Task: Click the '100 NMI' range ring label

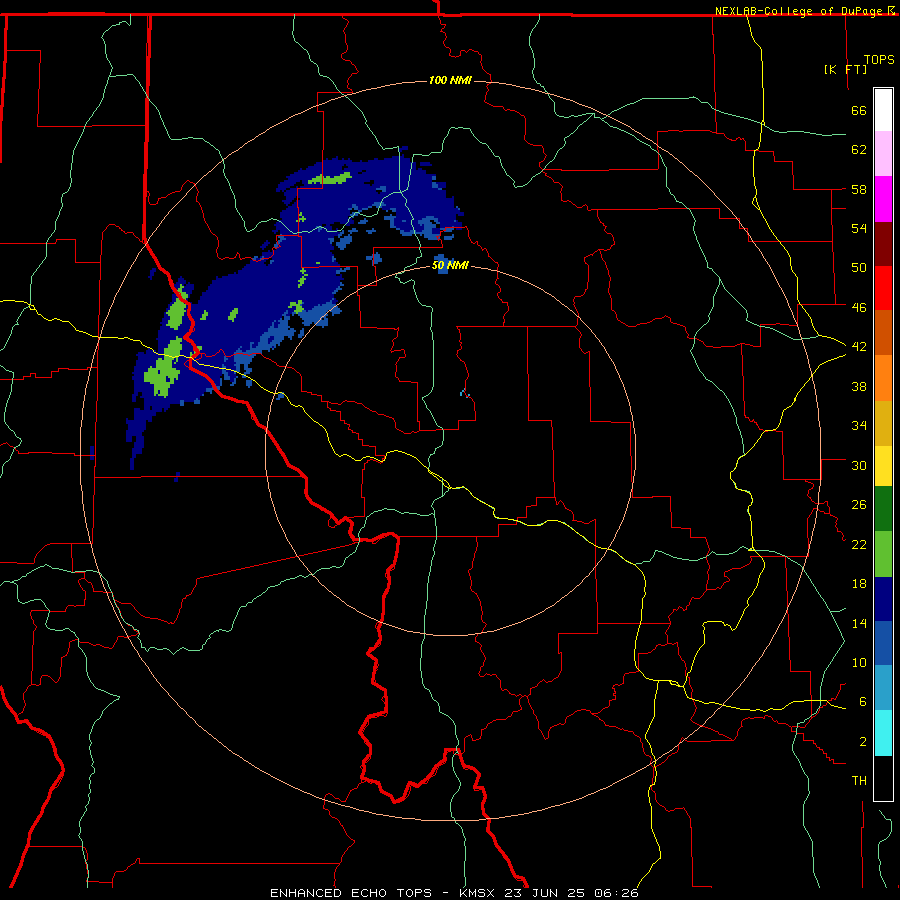Action: point(450,80)
